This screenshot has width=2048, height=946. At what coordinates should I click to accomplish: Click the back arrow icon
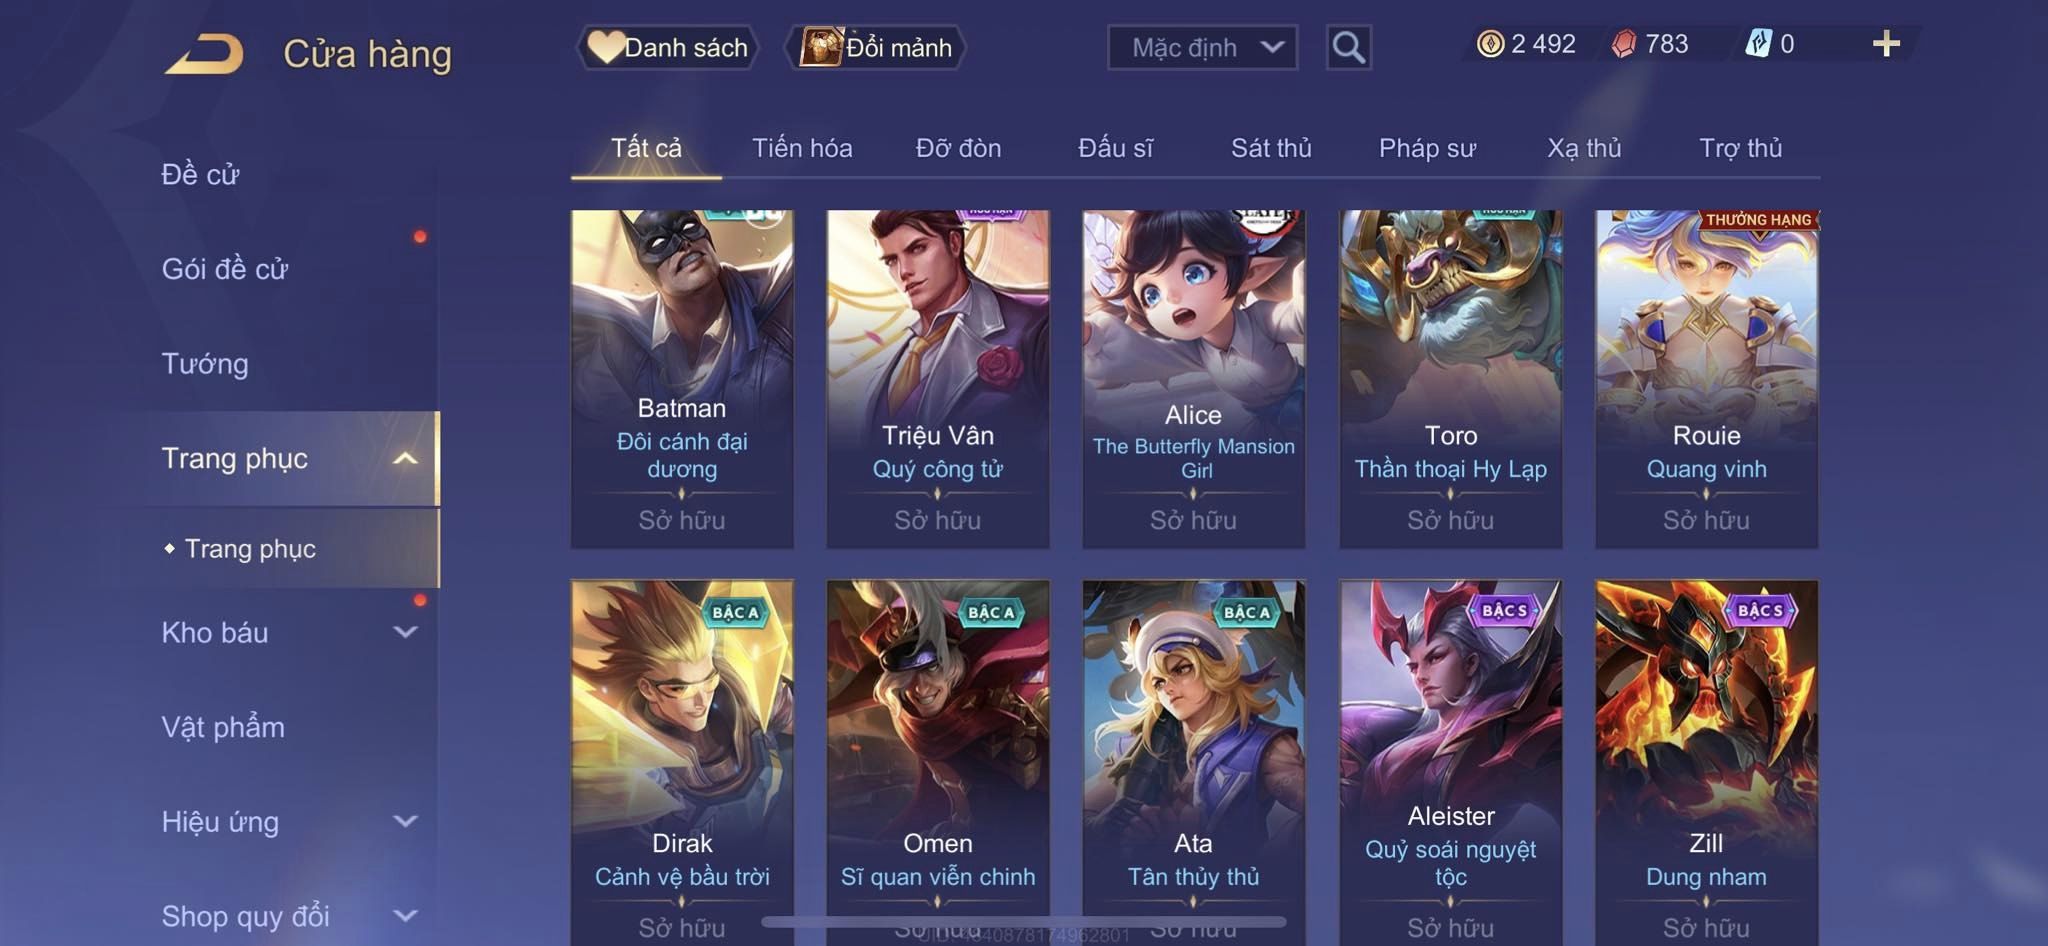click(205, 53)
